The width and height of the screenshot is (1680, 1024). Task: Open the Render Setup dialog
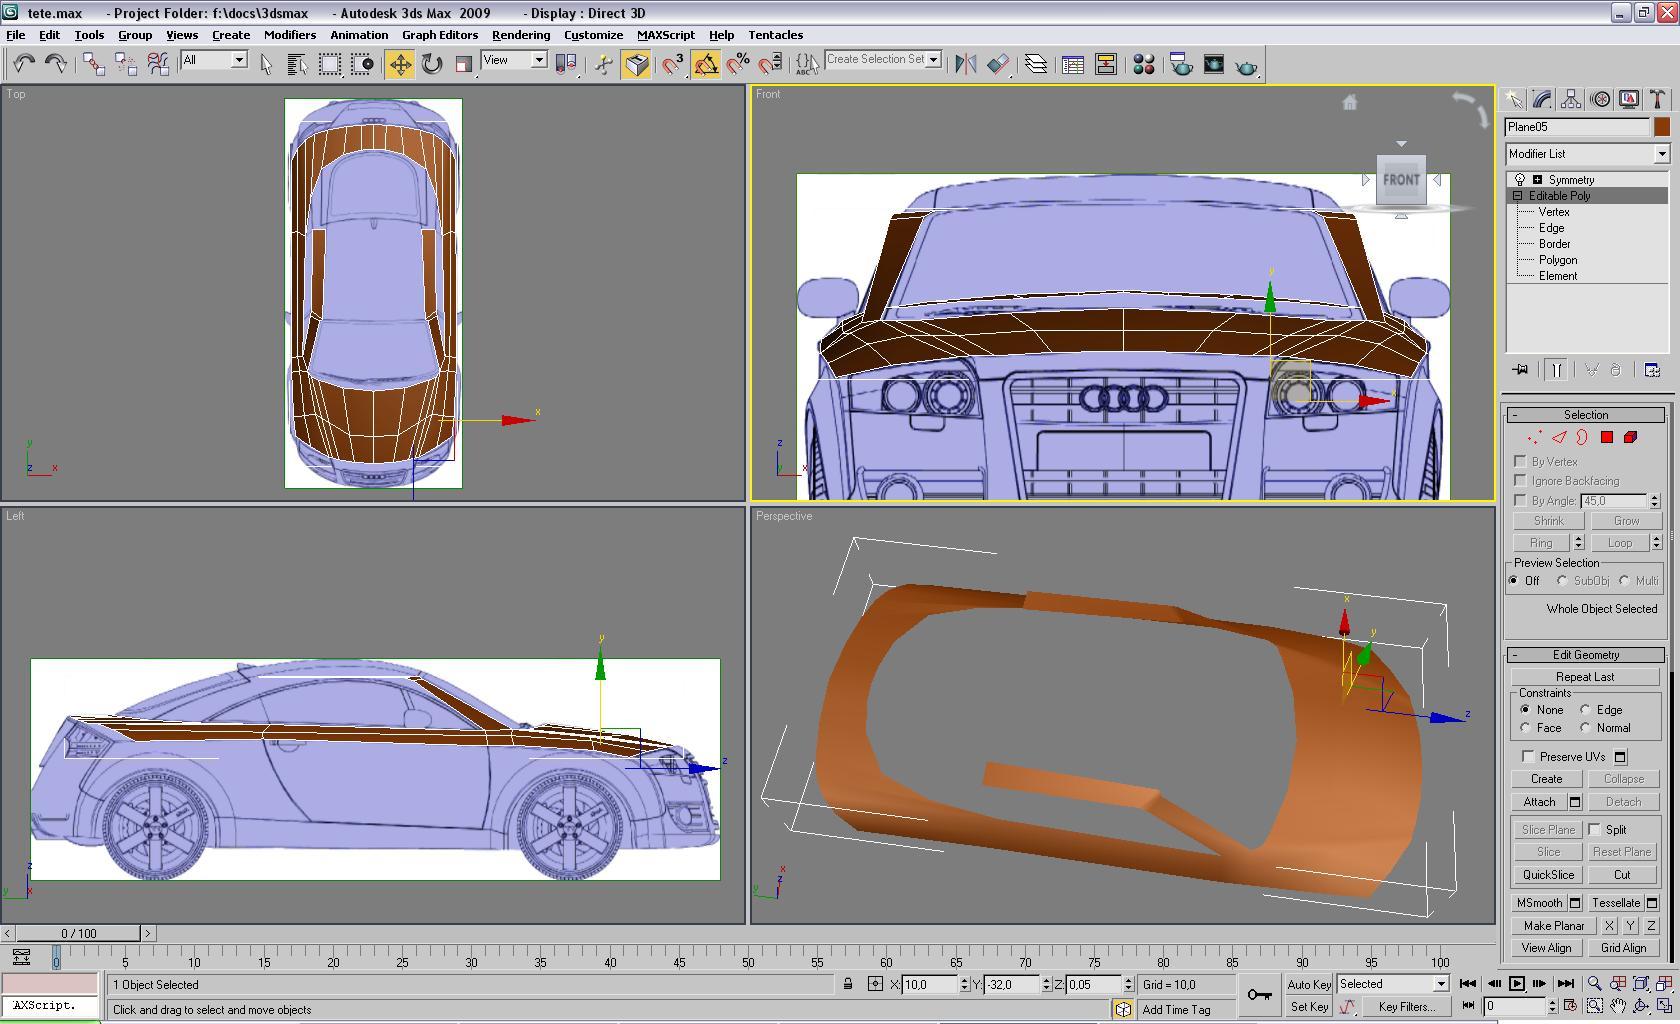point(1181,64)
